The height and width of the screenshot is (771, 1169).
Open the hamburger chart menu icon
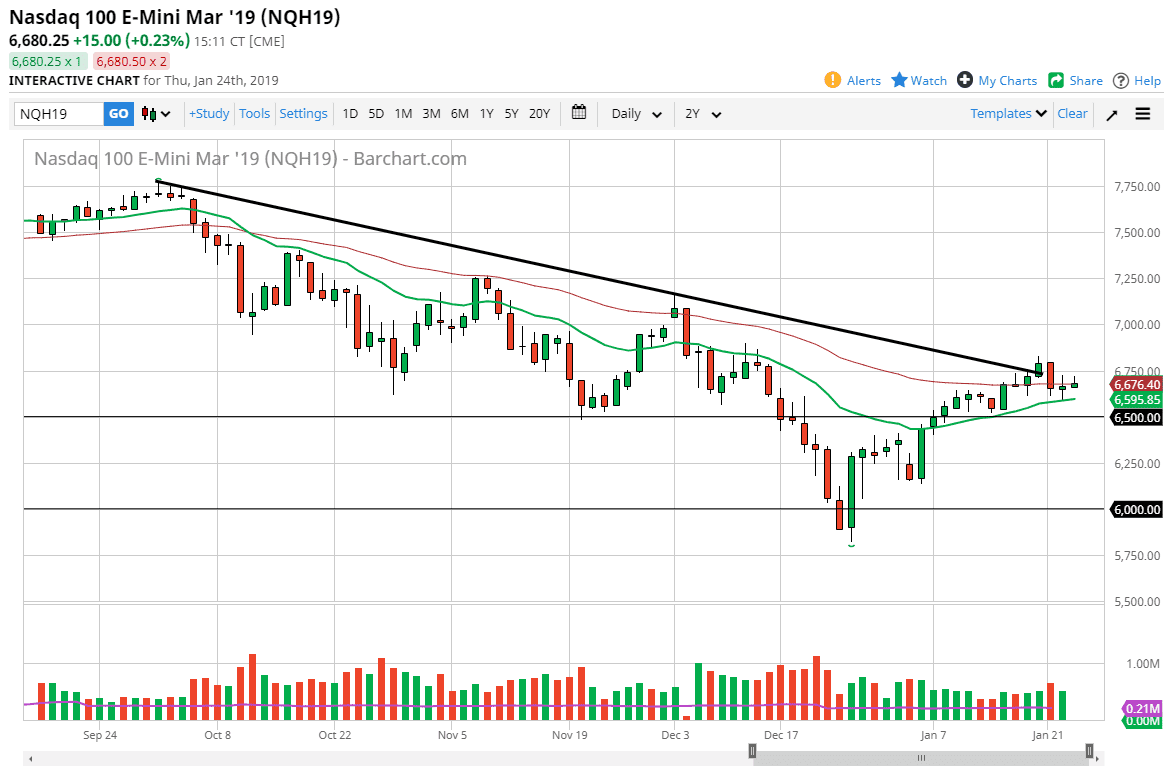click(1142, 114)
